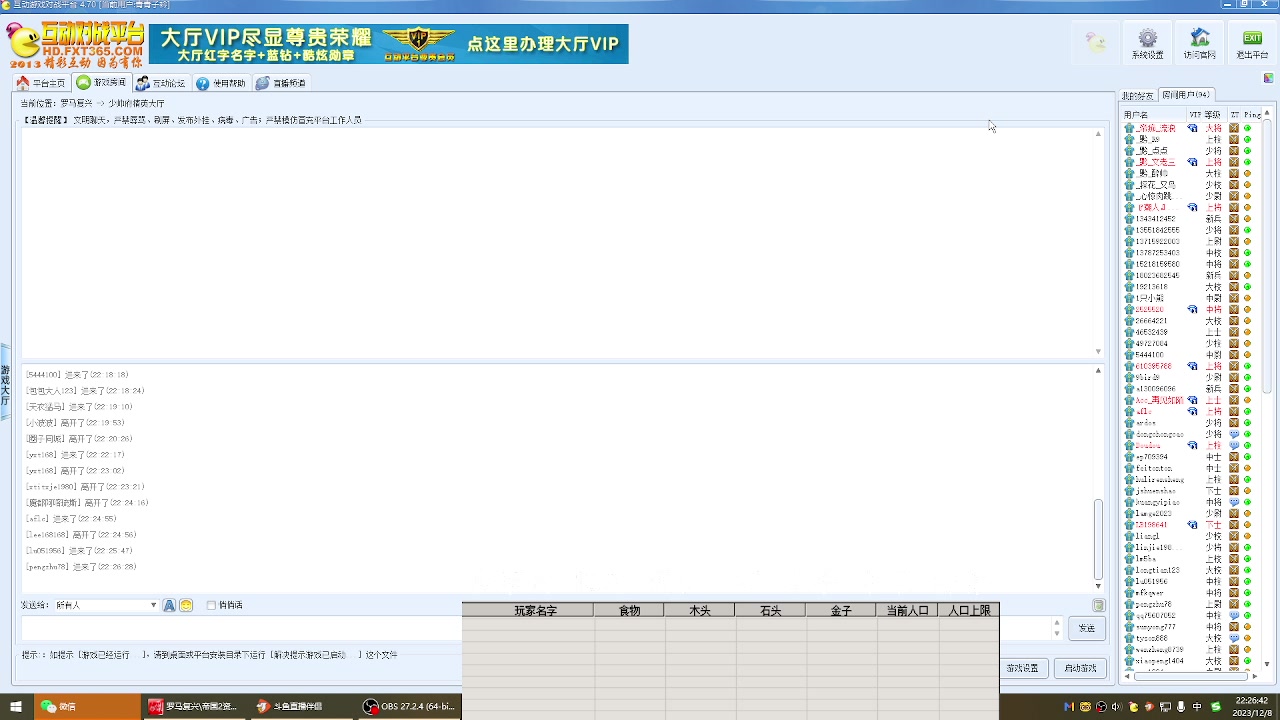Sort the user list by 等级 column
The height and width of the screenshot is (720, 1280).
[x=1213, y=115]
